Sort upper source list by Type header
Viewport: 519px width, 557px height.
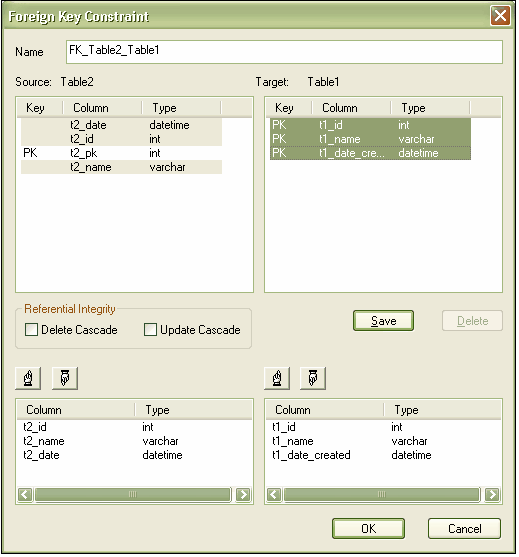[181, 108]
